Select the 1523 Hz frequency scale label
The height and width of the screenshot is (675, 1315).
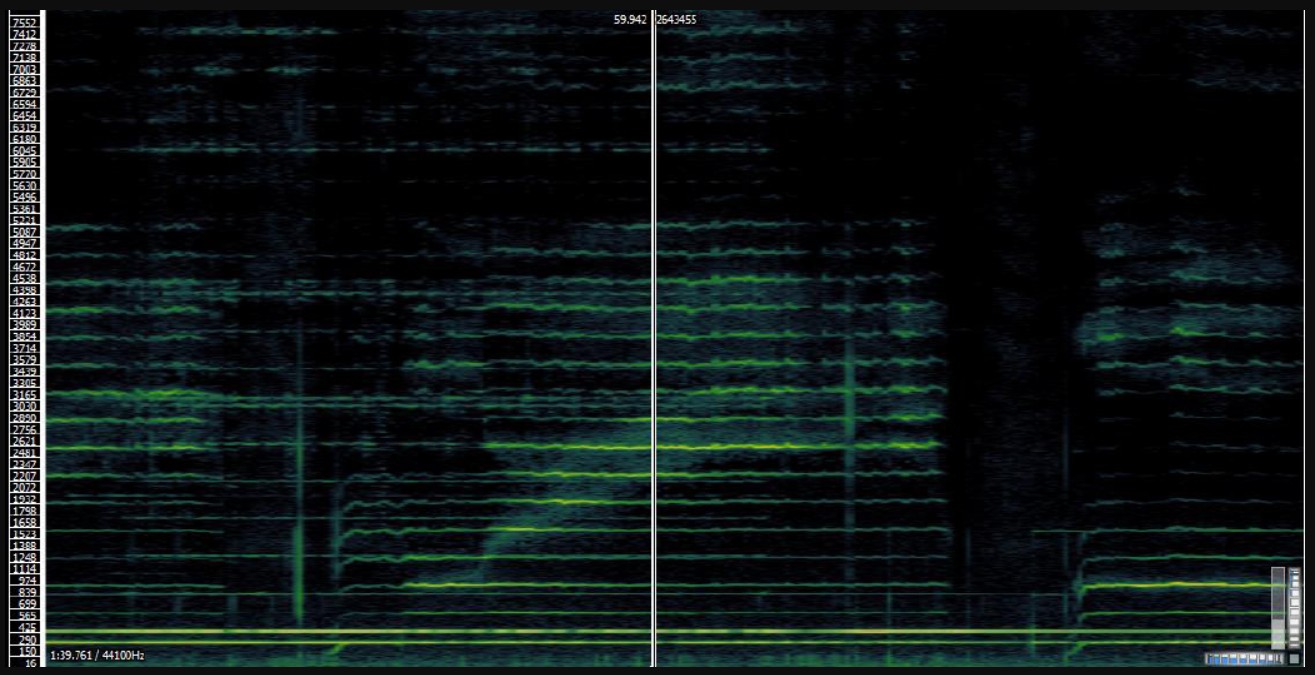coord(24,534)
